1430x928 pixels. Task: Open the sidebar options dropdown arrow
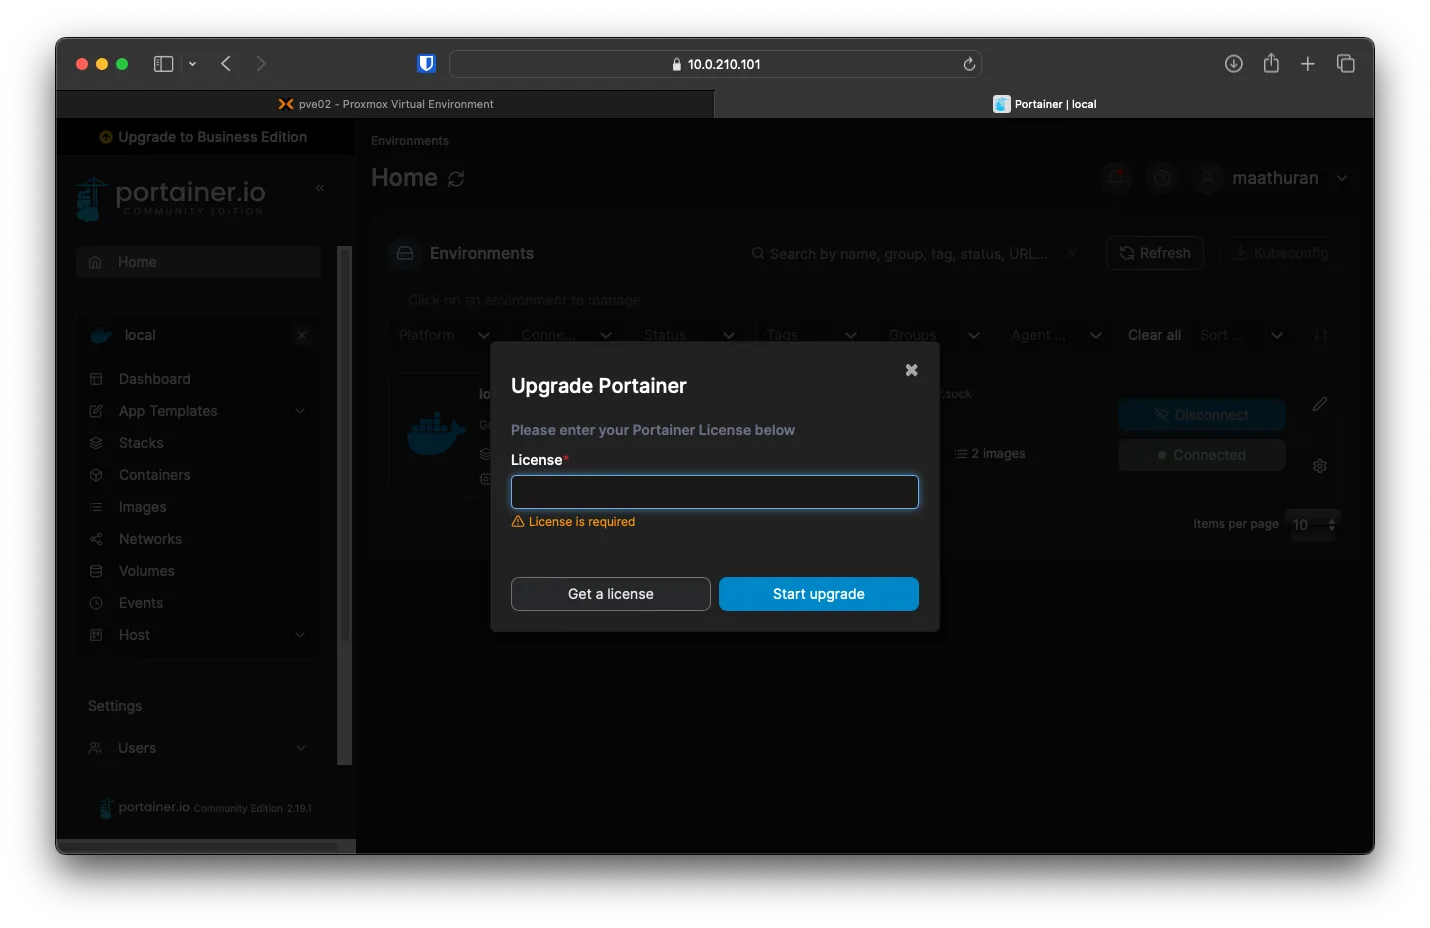click(192, 64)
